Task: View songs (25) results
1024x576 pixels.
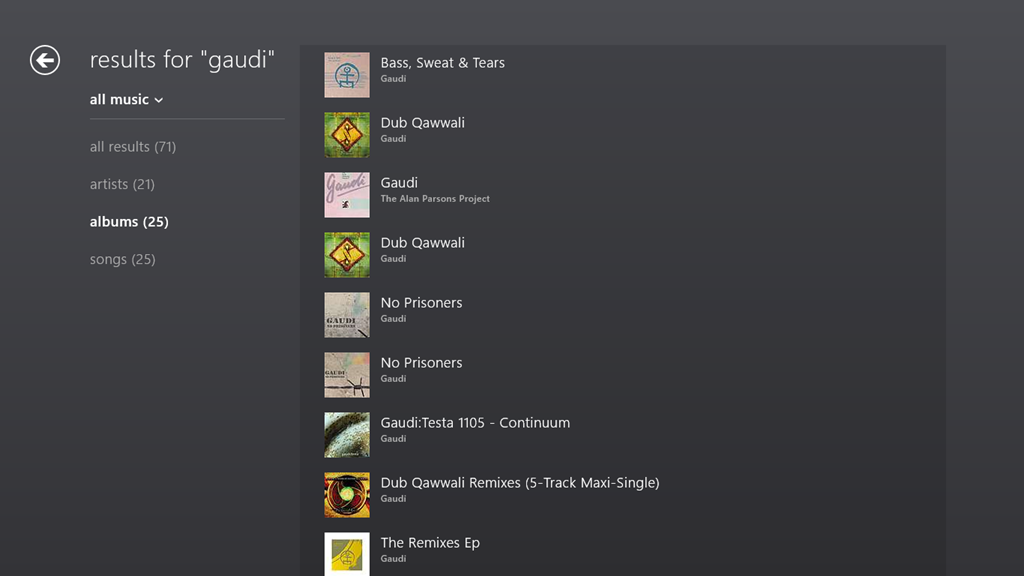Action: click(x=122, y=259)
